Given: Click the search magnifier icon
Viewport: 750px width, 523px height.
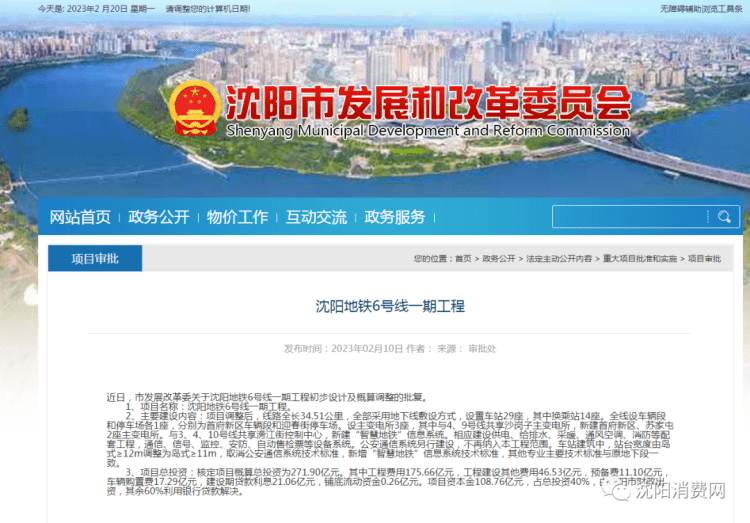Looking at the screenshot, I should click(724, 217).
